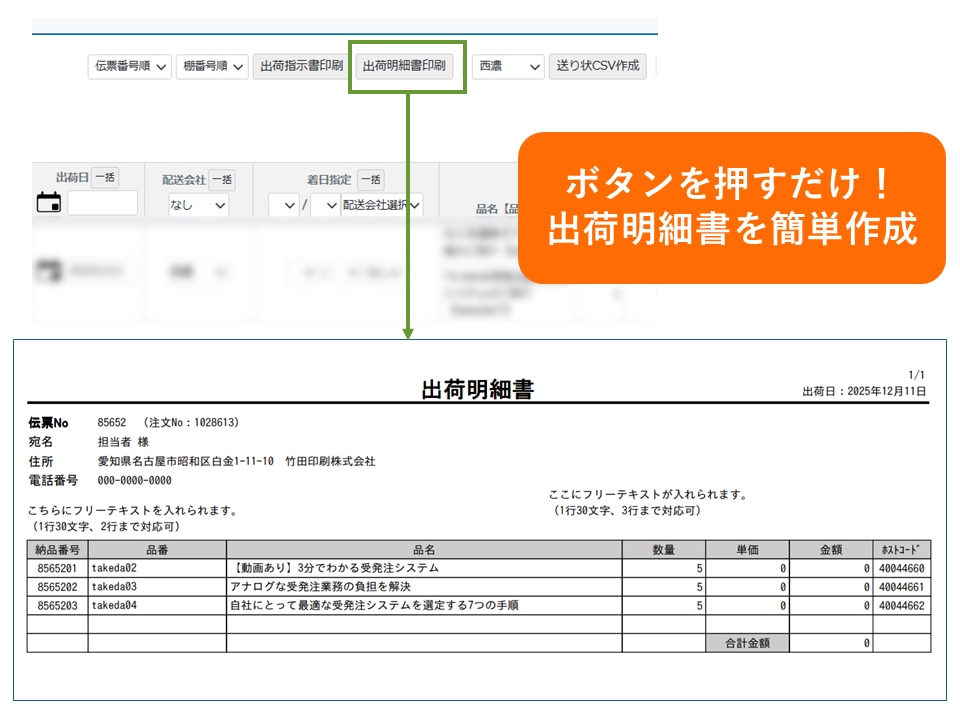Click the 合計金額 total label cell

click(x=747, y=643)
